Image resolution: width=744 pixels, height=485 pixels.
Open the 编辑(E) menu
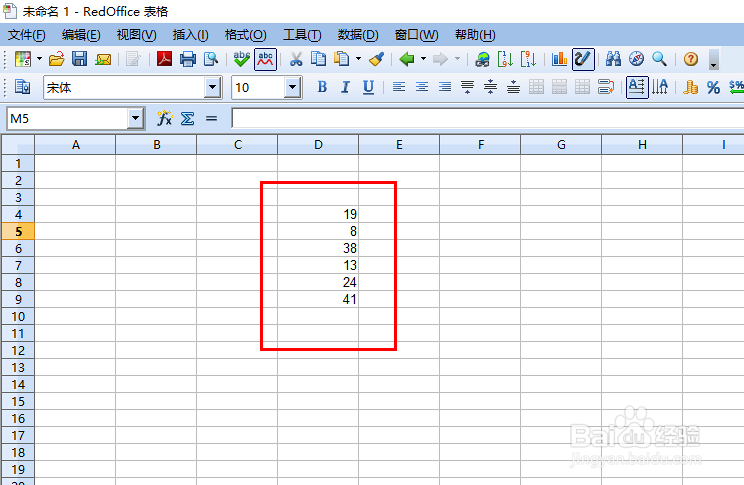click(x=81, y=35)
